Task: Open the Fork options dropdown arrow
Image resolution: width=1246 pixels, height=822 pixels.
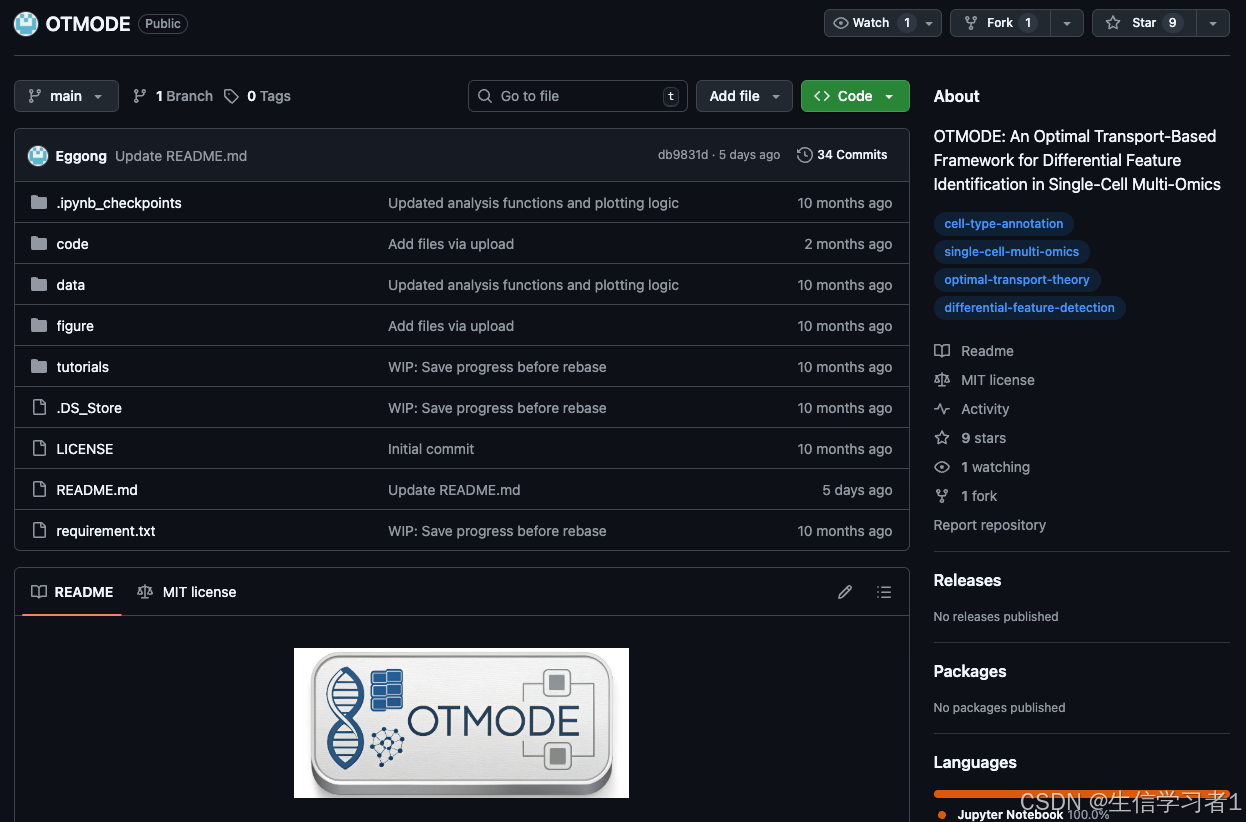Action: coord(1067,23)
